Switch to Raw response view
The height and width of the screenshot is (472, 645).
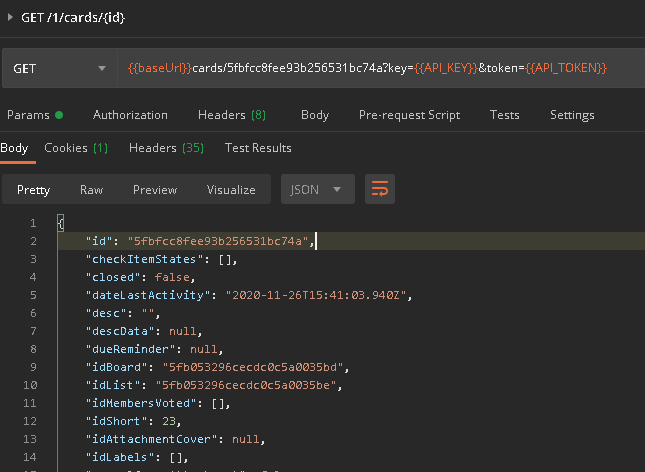(x=91, y=189)
